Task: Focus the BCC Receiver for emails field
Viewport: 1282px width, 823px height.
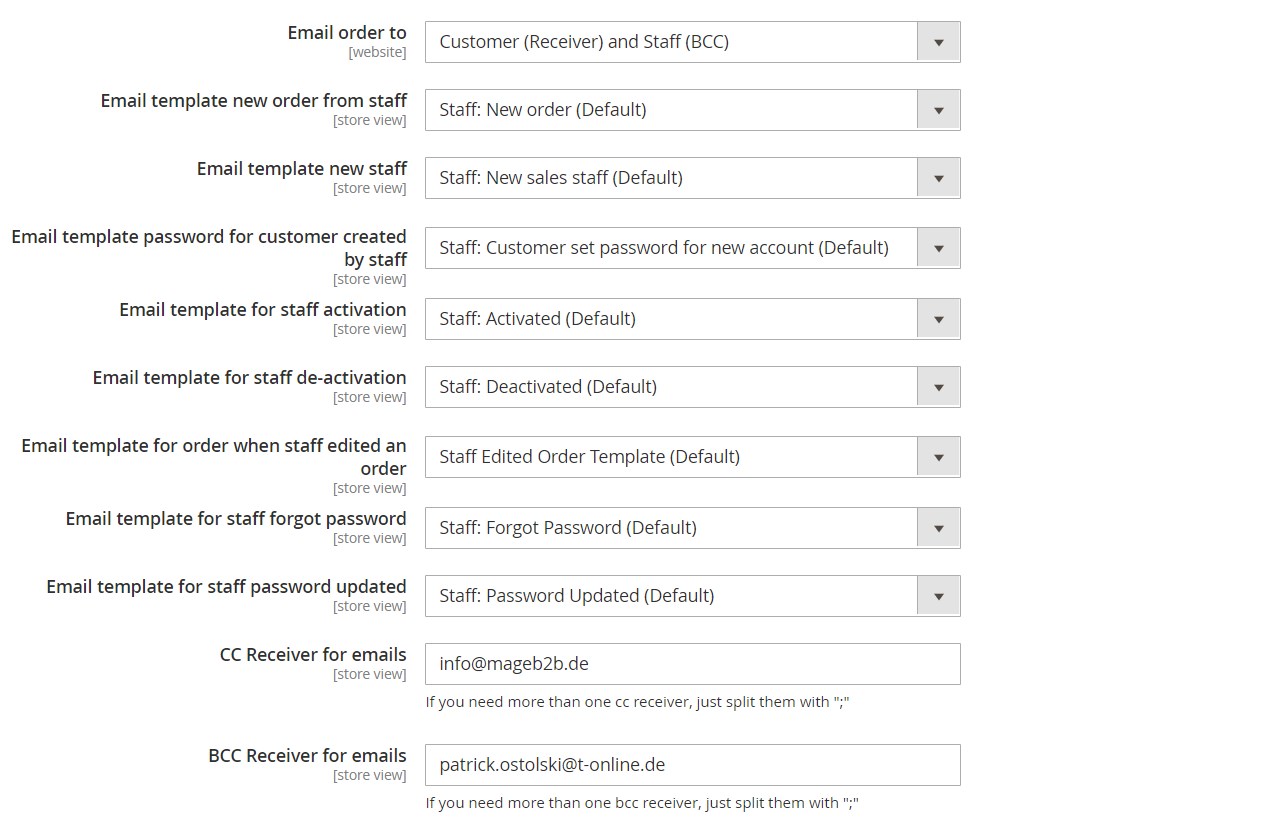Action: 692,765
